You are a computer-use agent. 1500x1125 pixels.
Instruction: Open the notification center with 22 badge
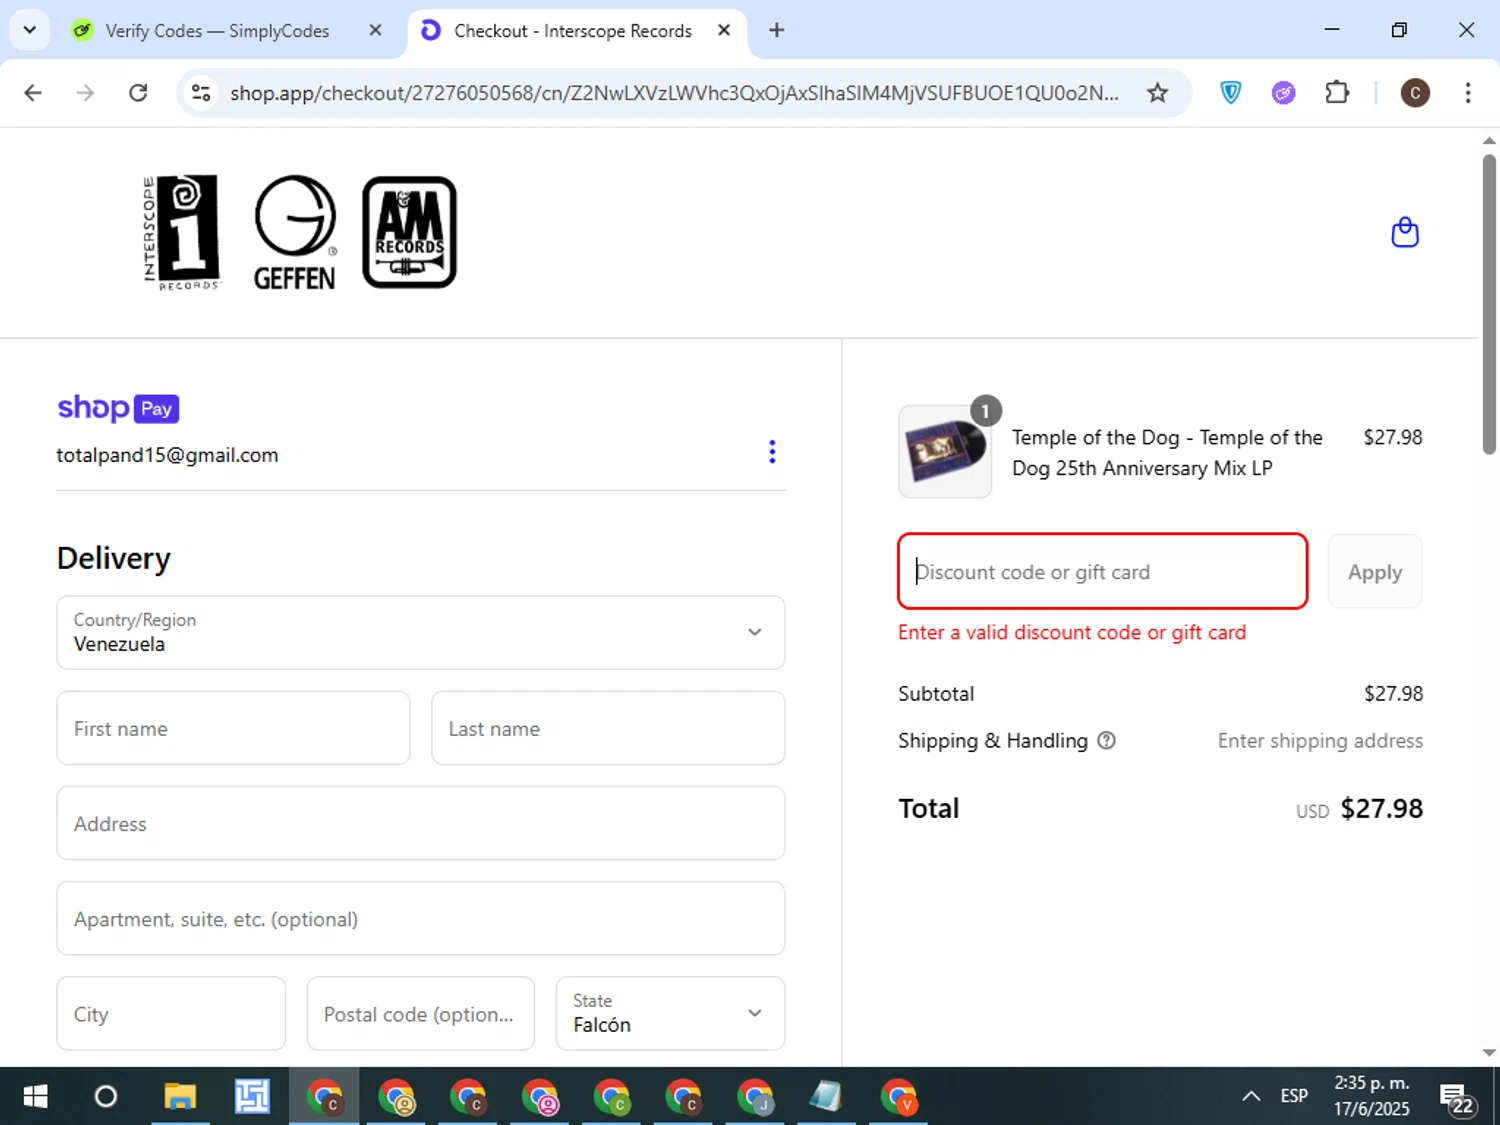pyautogui.click(x=1456, y=1097)
